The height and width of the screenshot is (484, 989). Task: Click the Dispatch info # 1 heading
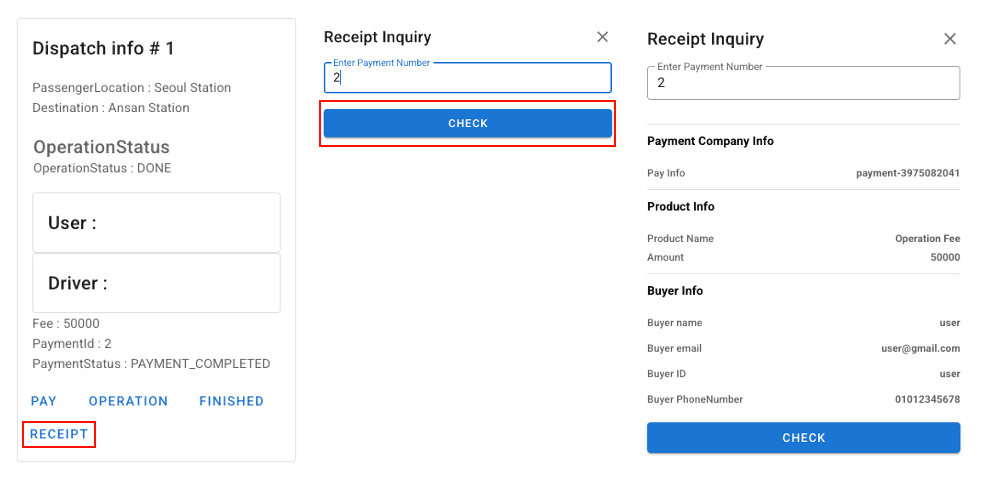pos(103,48)
